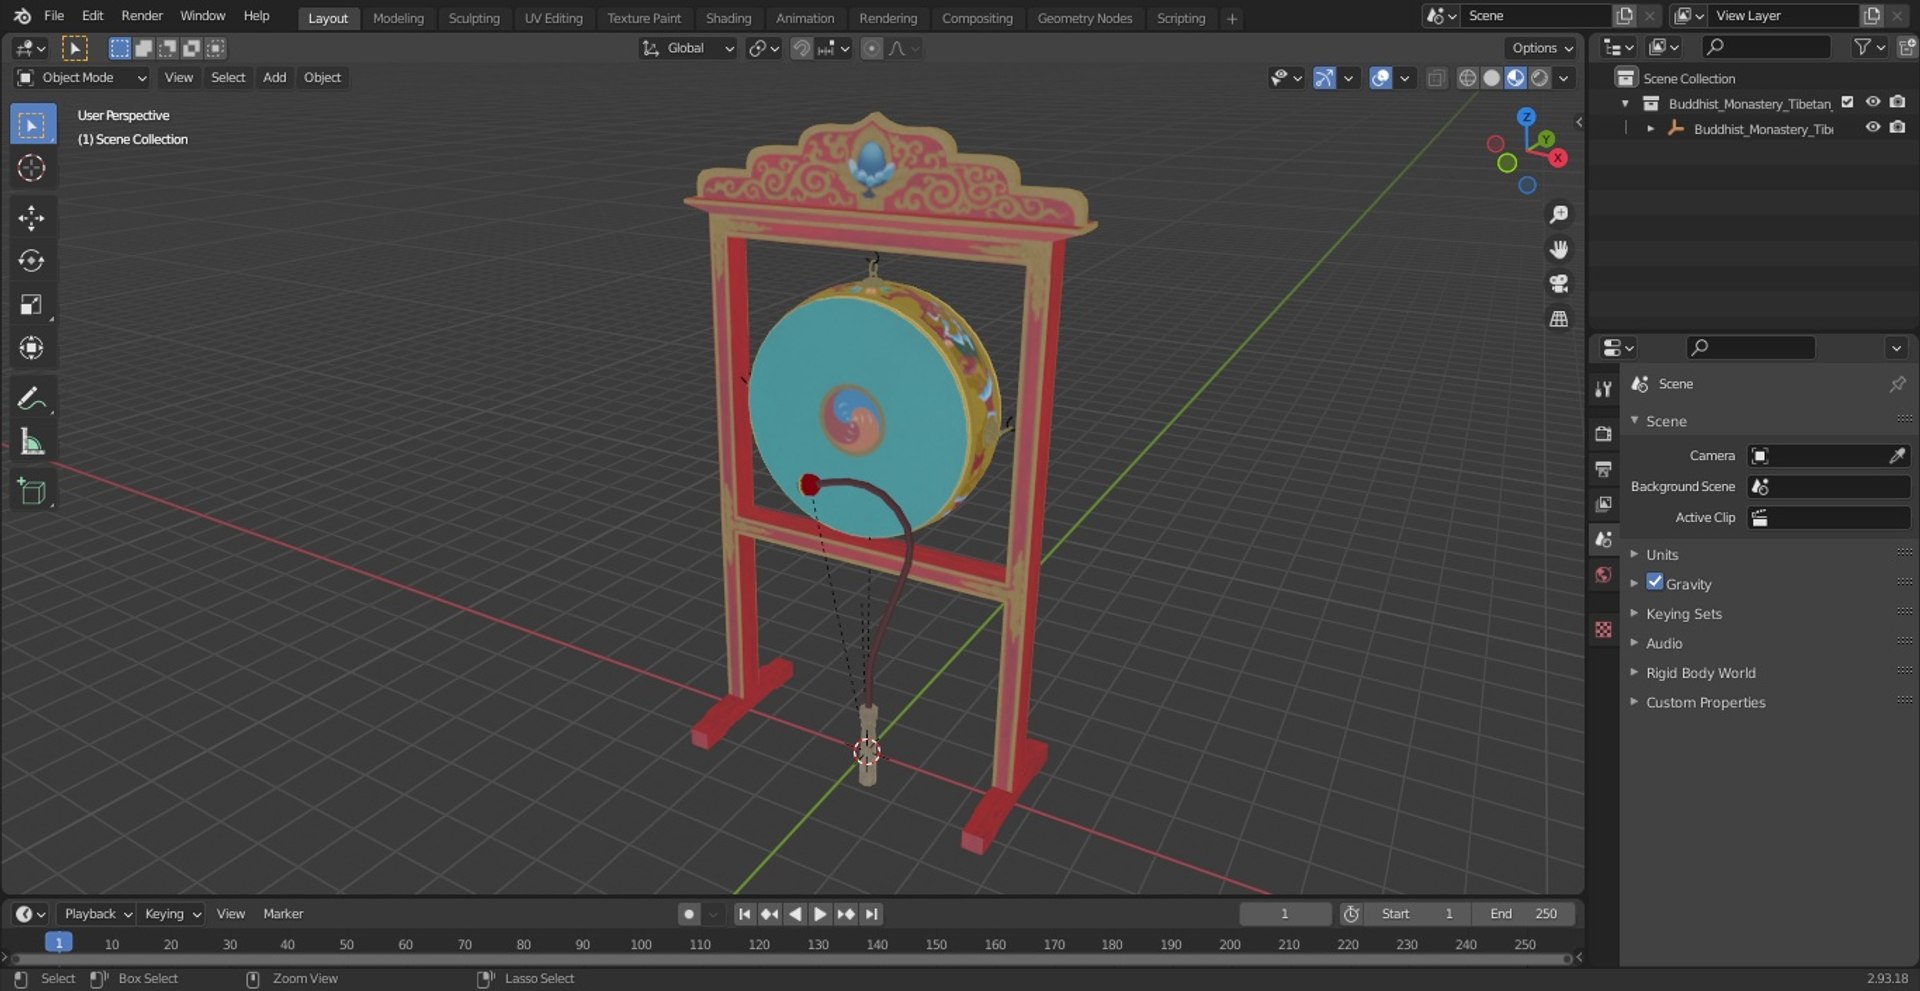Expand the Keying Sets panel

click(x=1683, y=614)
